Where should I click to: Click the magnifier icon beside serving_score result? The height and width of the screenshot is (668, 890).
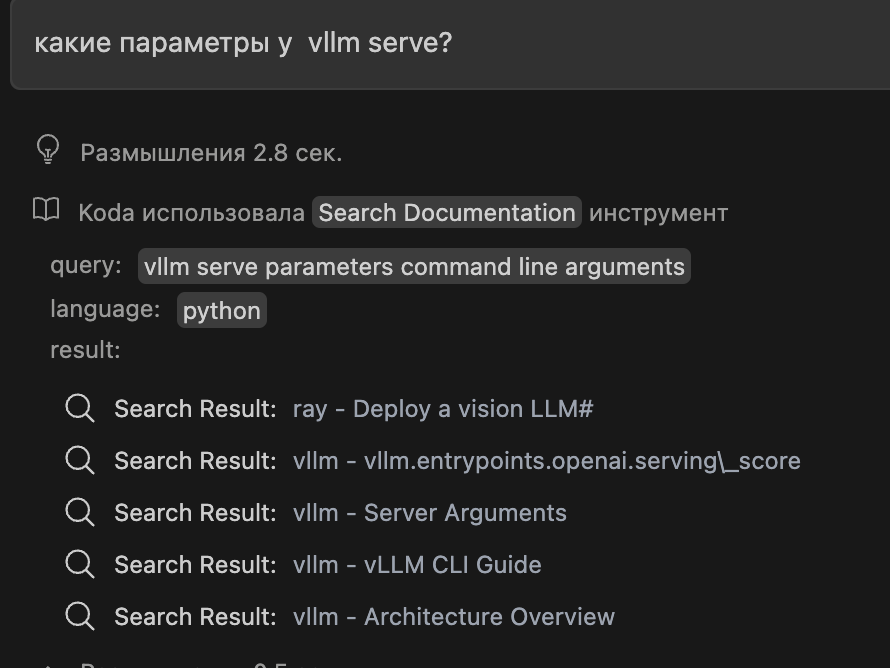click(80, 460)
